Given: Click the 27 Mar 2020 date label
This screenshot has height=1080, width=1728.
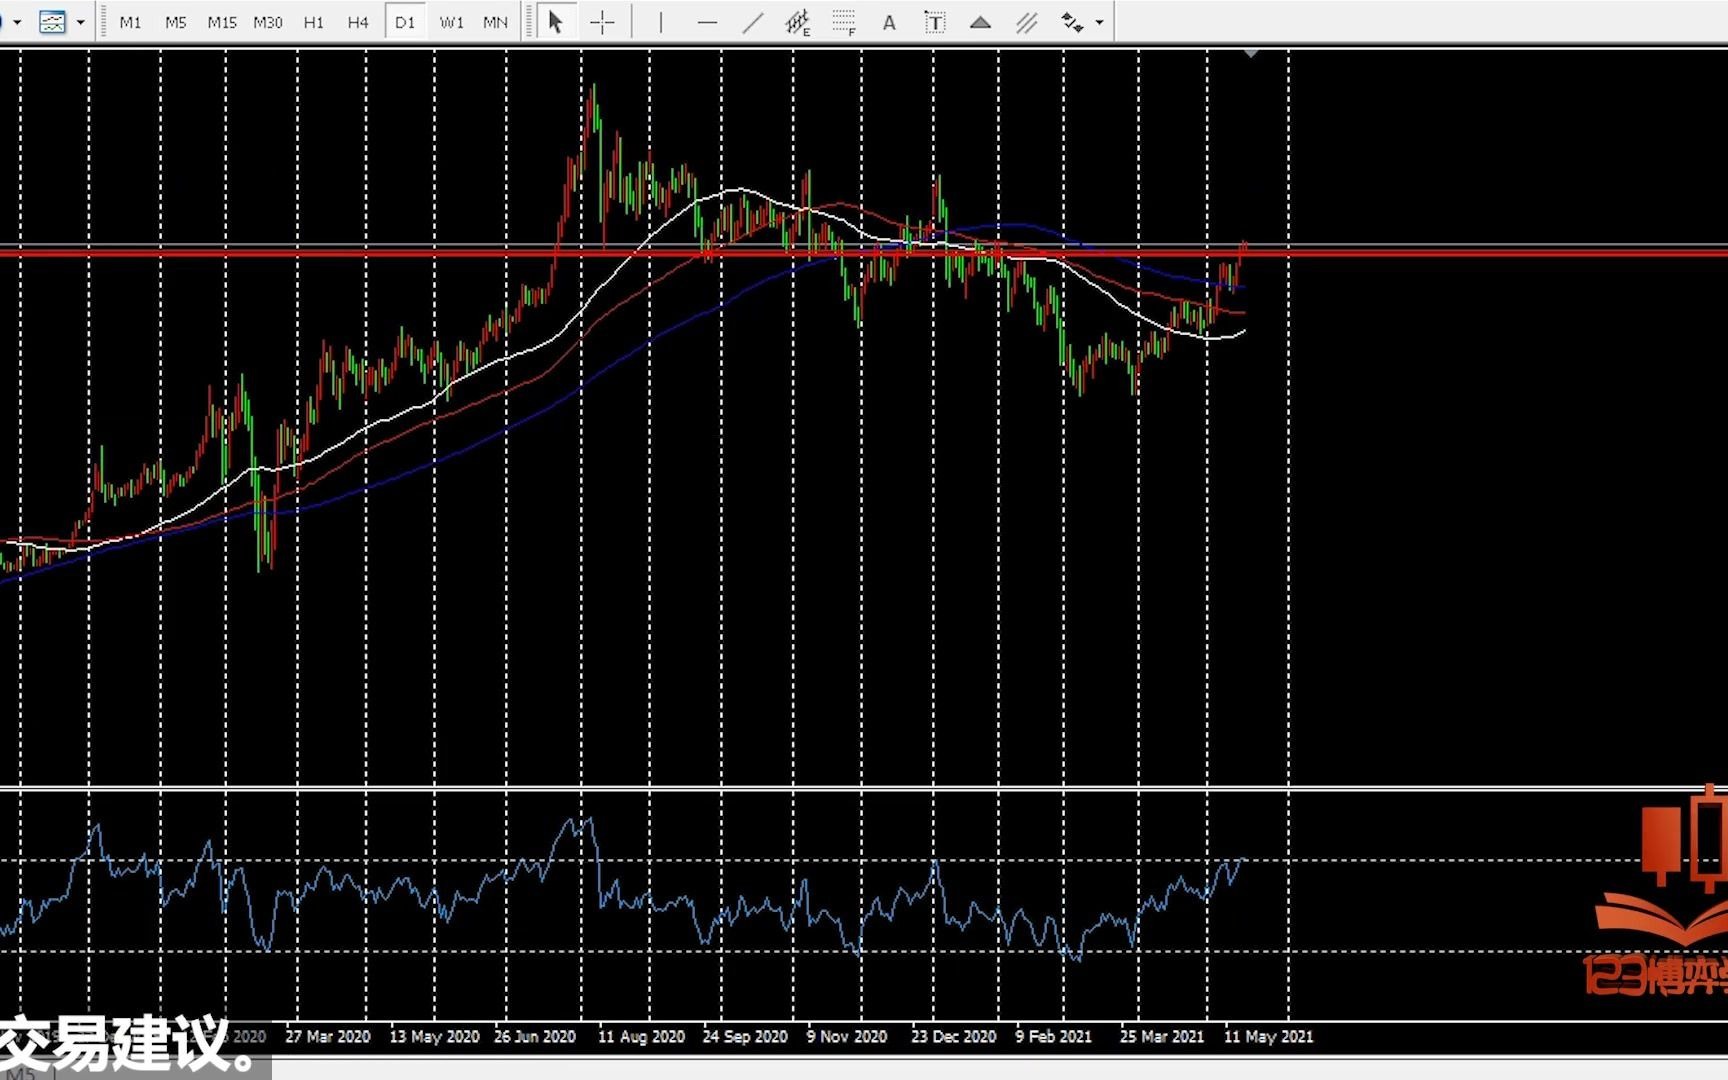Looking at the screenshot, I should tap(327, 1037).
